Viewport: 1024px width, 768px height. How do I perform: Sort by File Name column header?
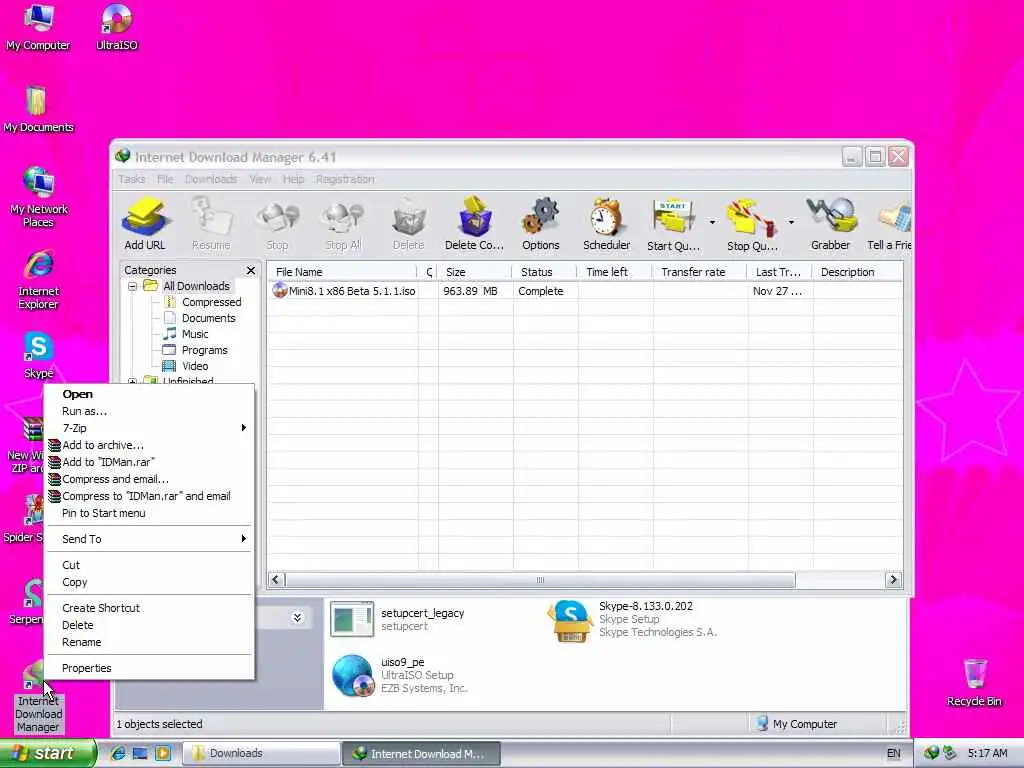(x=343, y=272)
